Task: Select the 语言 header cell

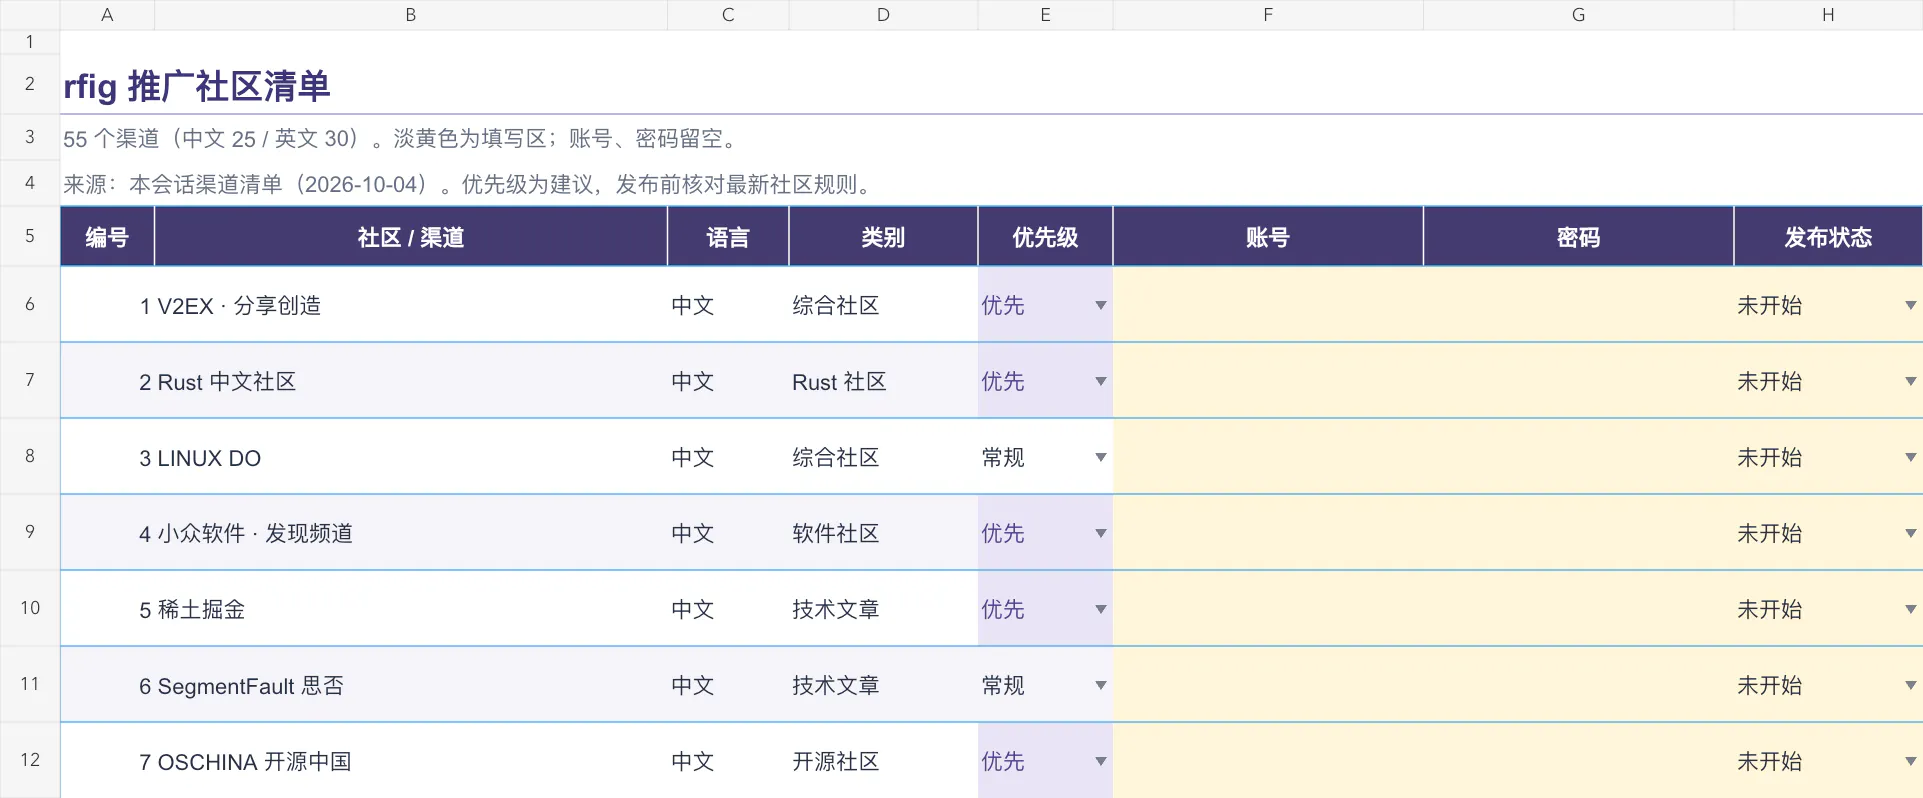Action: [x=728, y=237]
